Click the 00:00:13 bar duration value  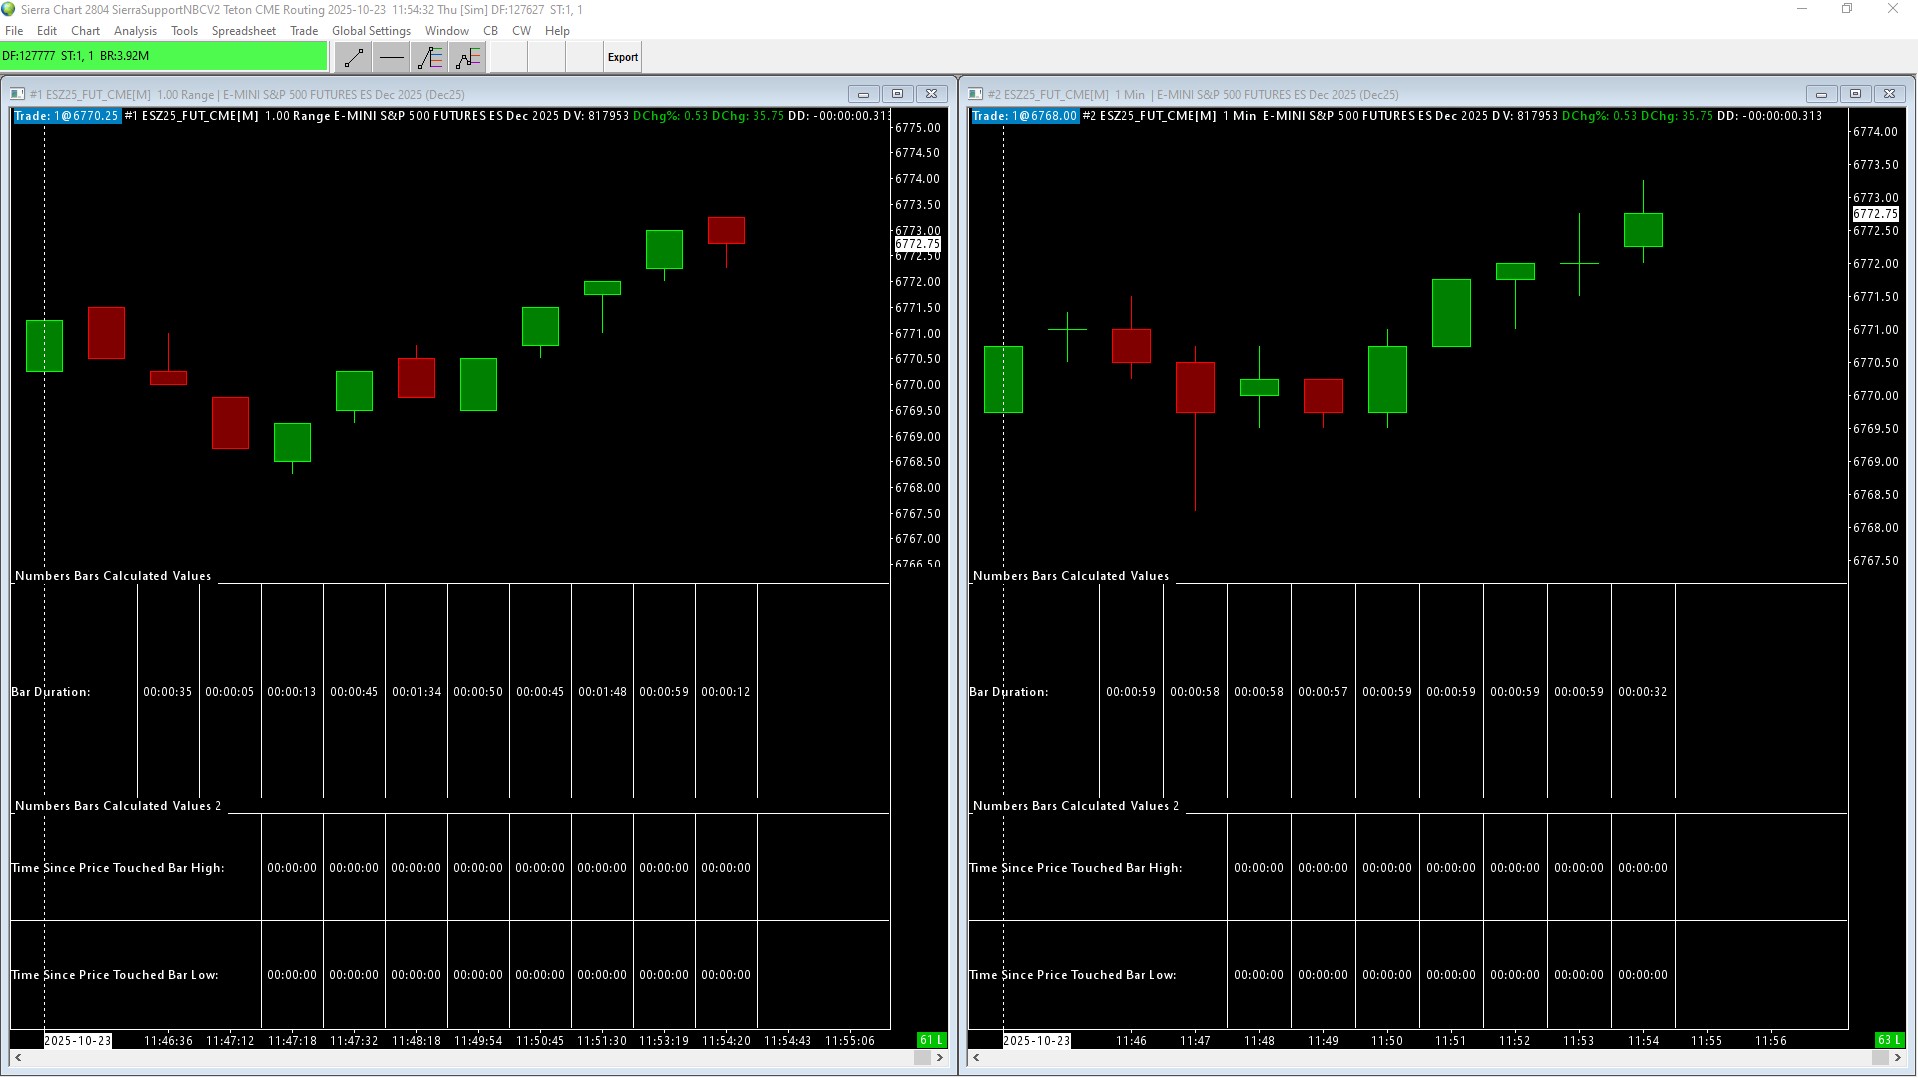pos(291,692)
